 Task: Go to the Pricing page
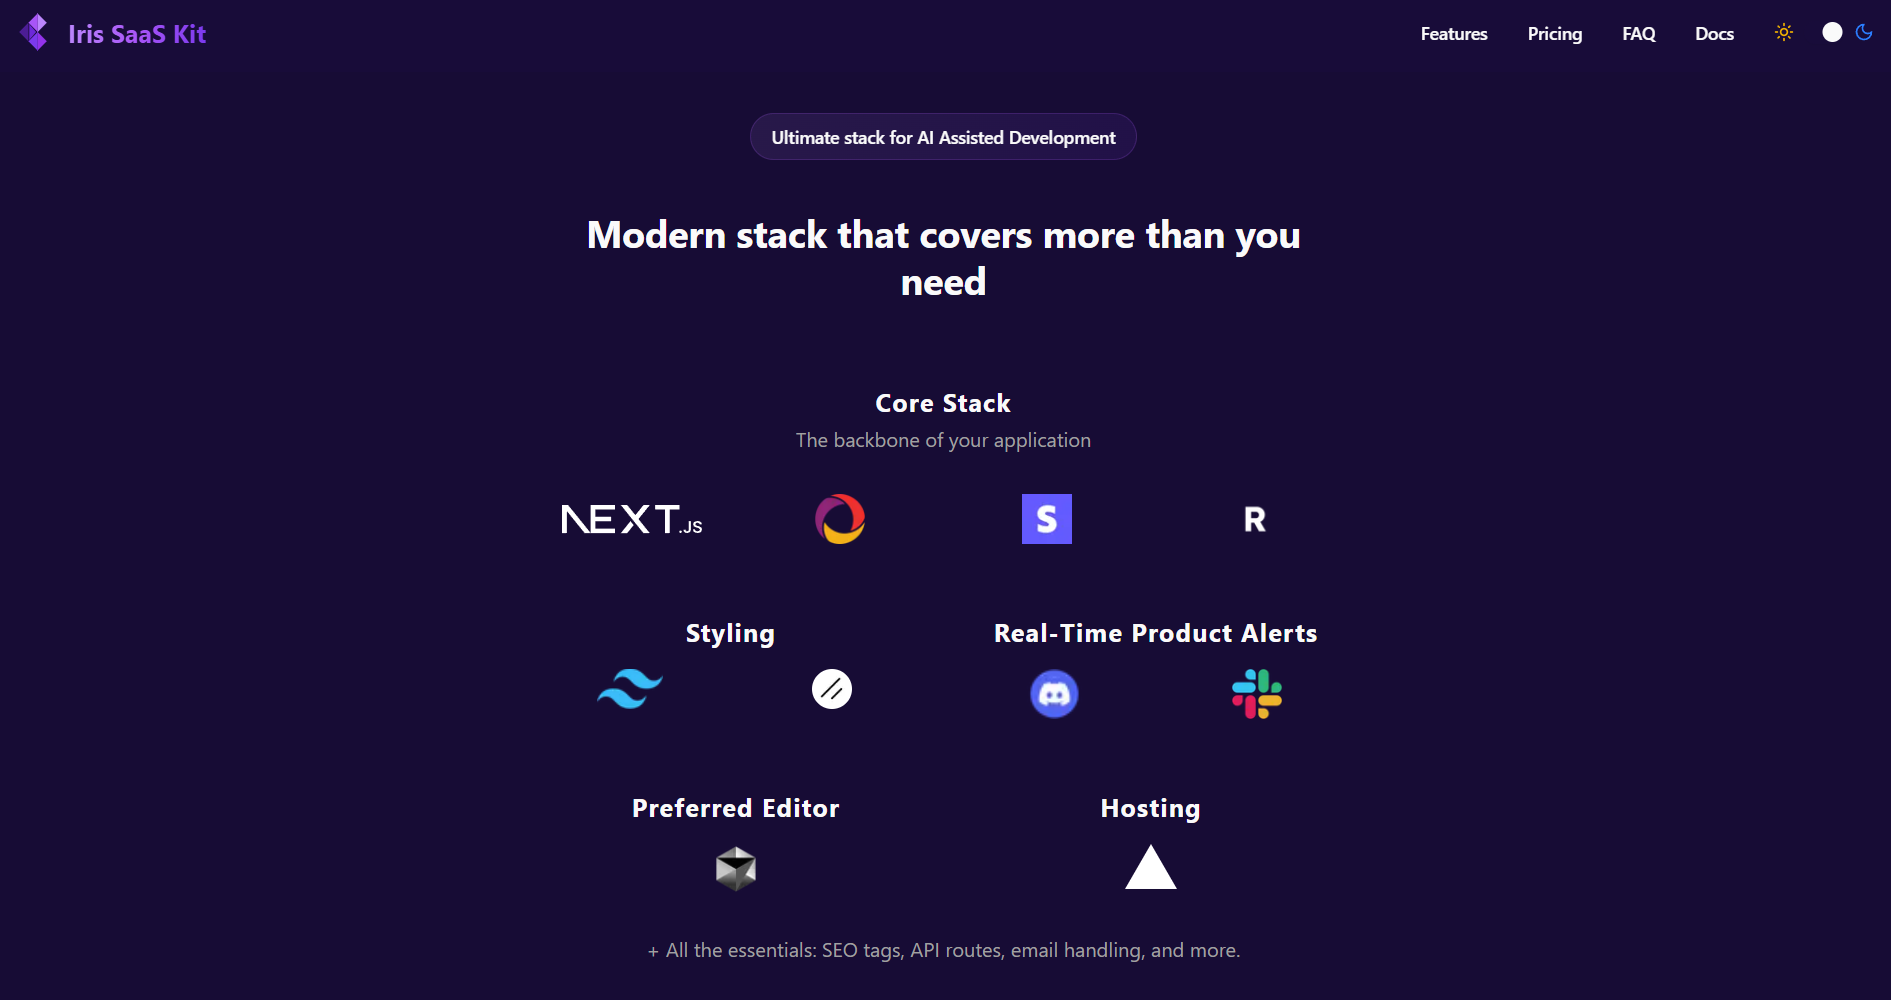tap(1555, 34)
